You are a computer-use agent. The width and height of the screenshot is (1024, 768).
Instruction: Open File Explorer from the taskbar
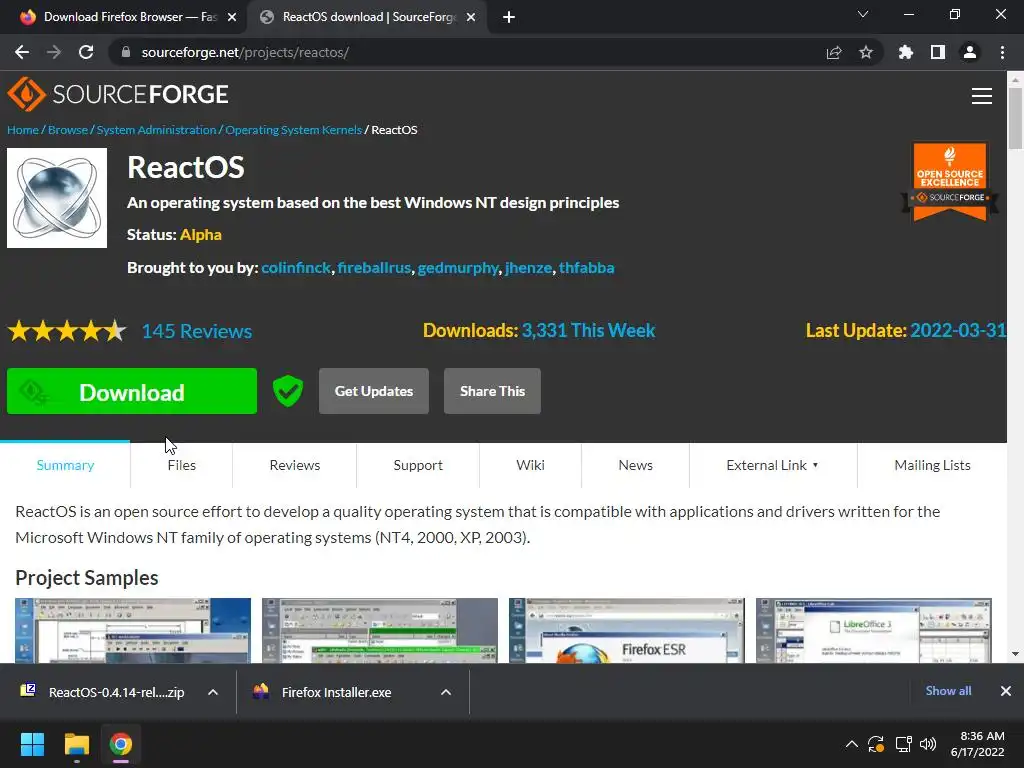[x=76, y=744]
